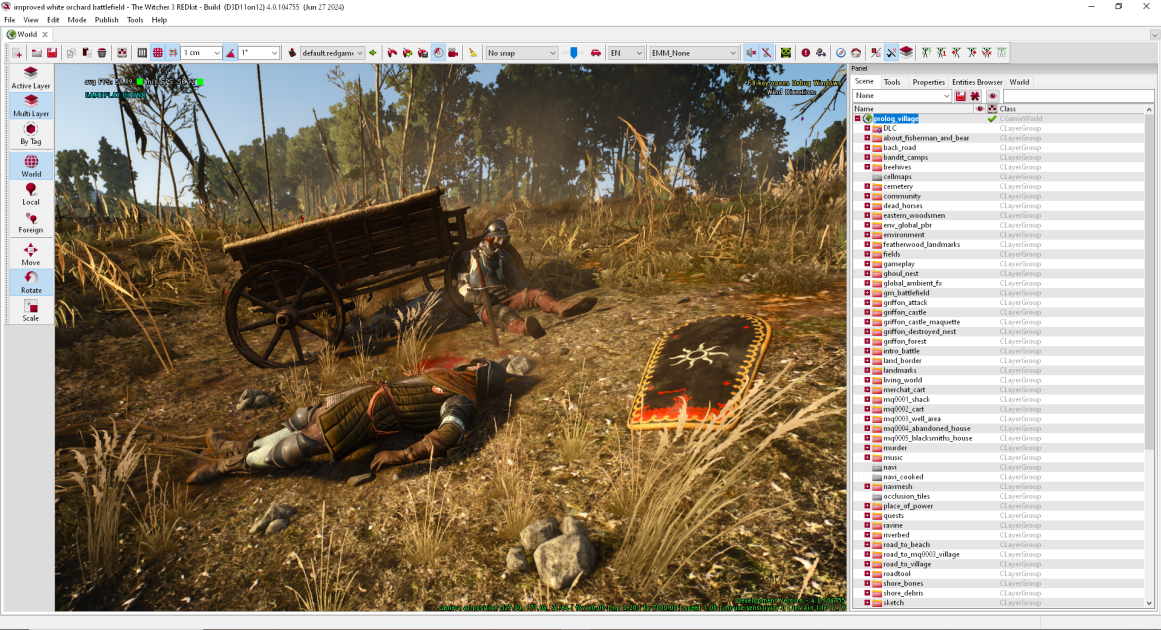Switch to Foreign transform space
This screenshot has height=630, width=1161.
coord(31,222)
